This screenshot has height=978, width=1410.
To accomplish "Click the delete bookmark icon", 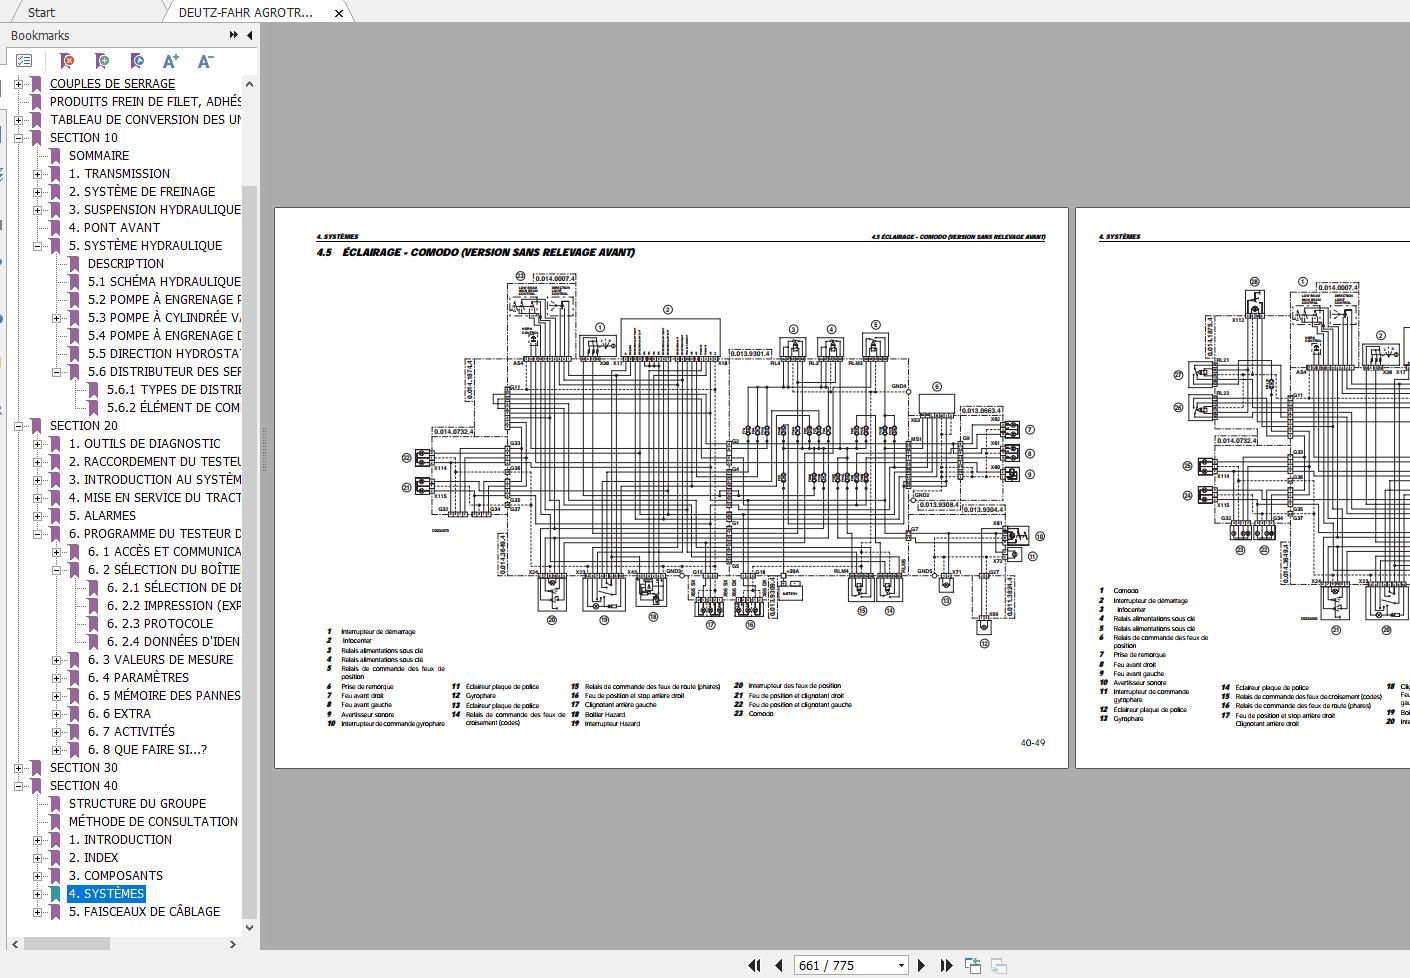I will coord(67,62).
